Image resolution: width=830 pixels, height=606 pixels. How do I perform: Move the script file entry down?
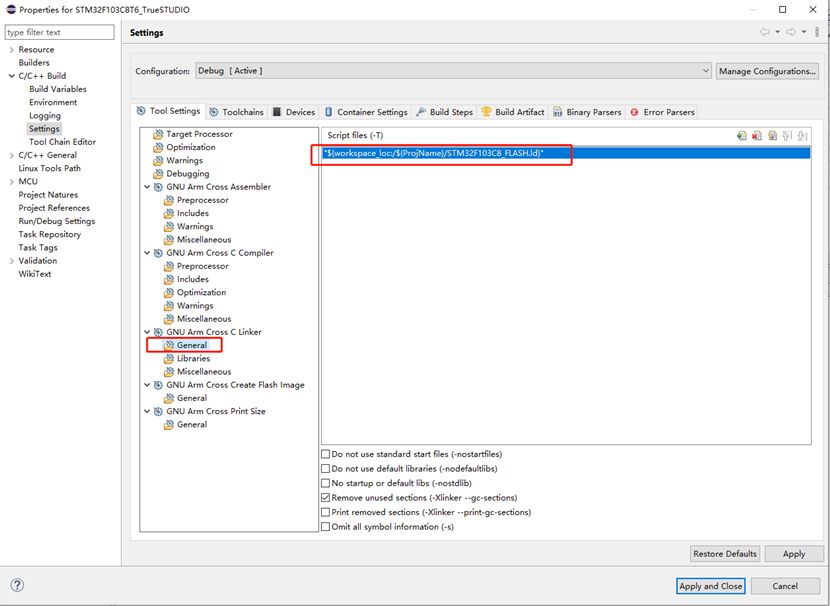point(801,135)
